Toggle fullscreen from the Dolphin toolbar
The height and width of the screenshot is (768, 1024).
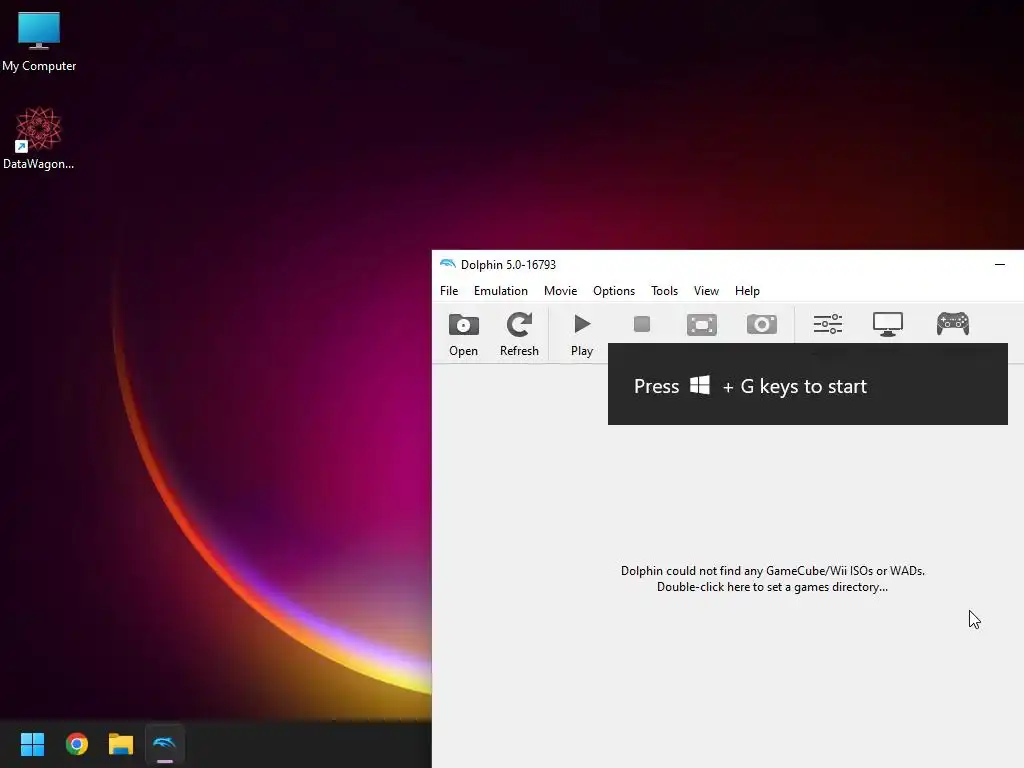[702, 325]
